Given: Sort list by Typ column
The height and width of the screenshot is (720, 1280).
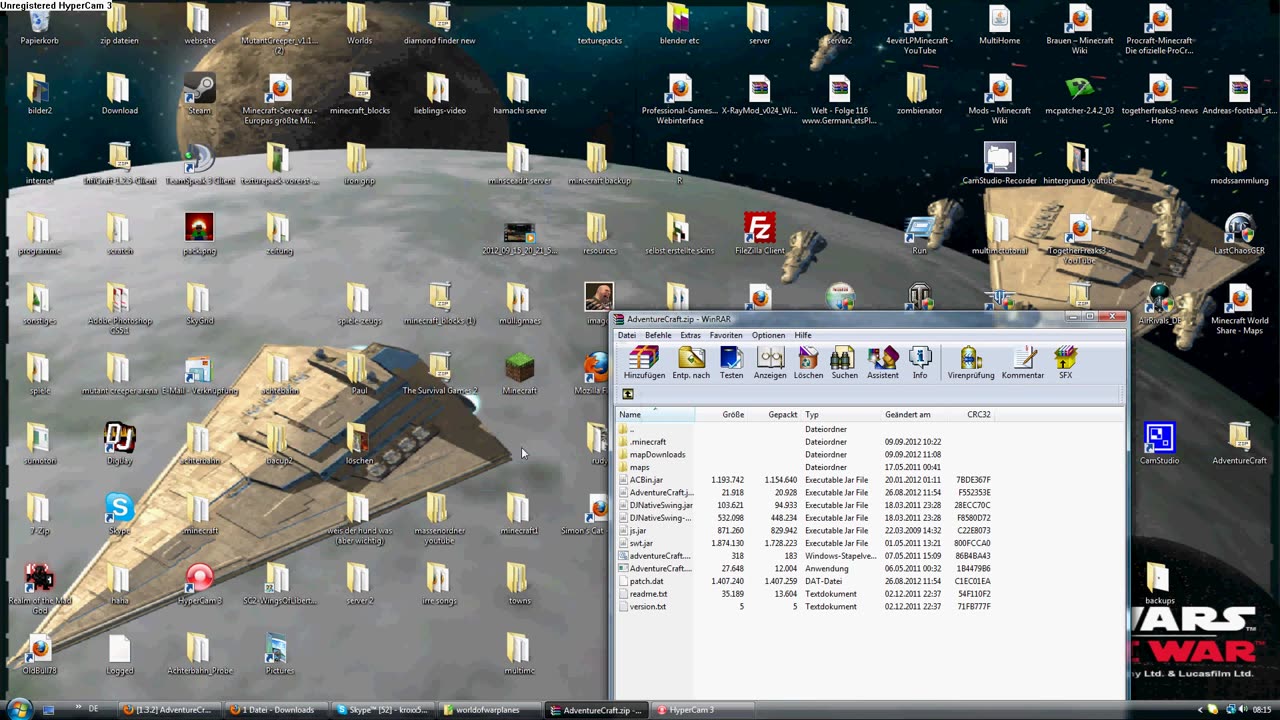Looking at the screenshot, I should (841, 414).
